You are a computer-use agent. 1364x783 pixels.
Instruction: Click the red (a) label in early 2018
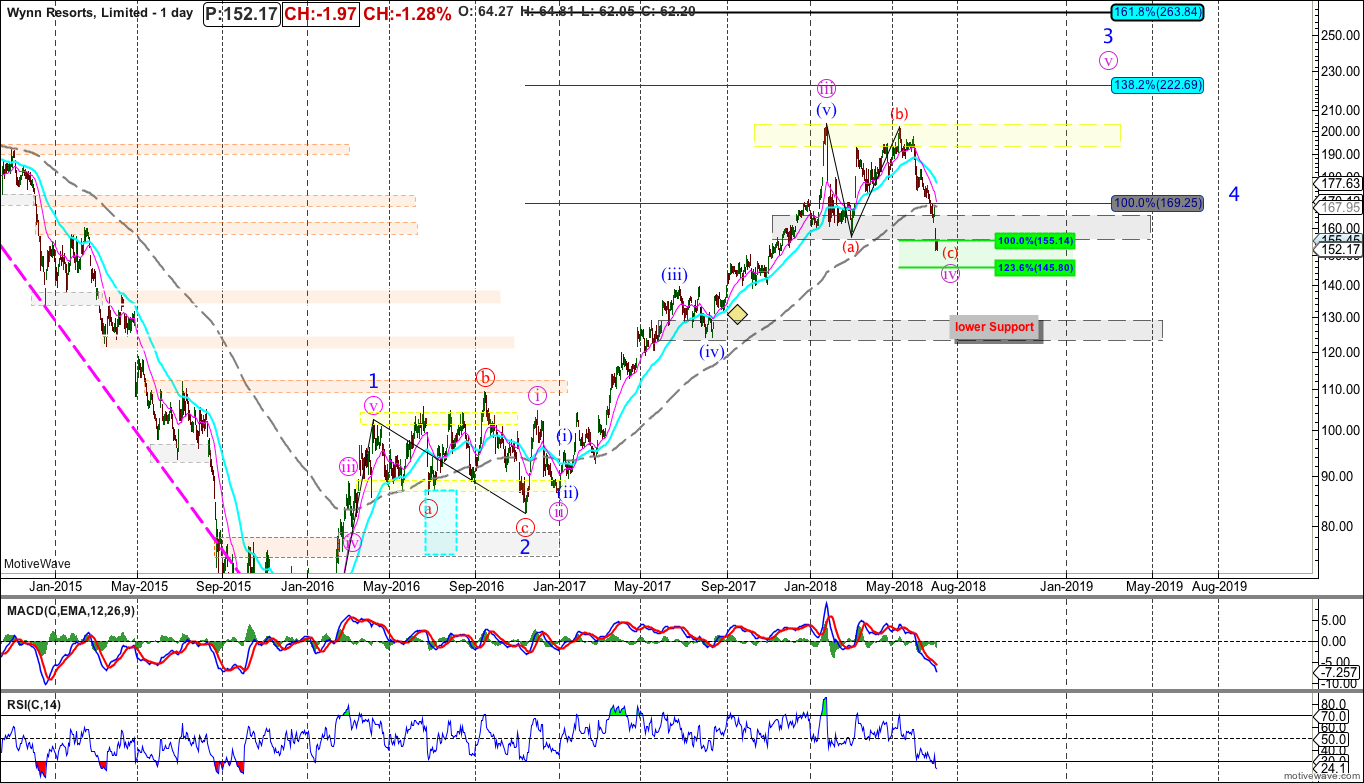[x=851, y=246]
